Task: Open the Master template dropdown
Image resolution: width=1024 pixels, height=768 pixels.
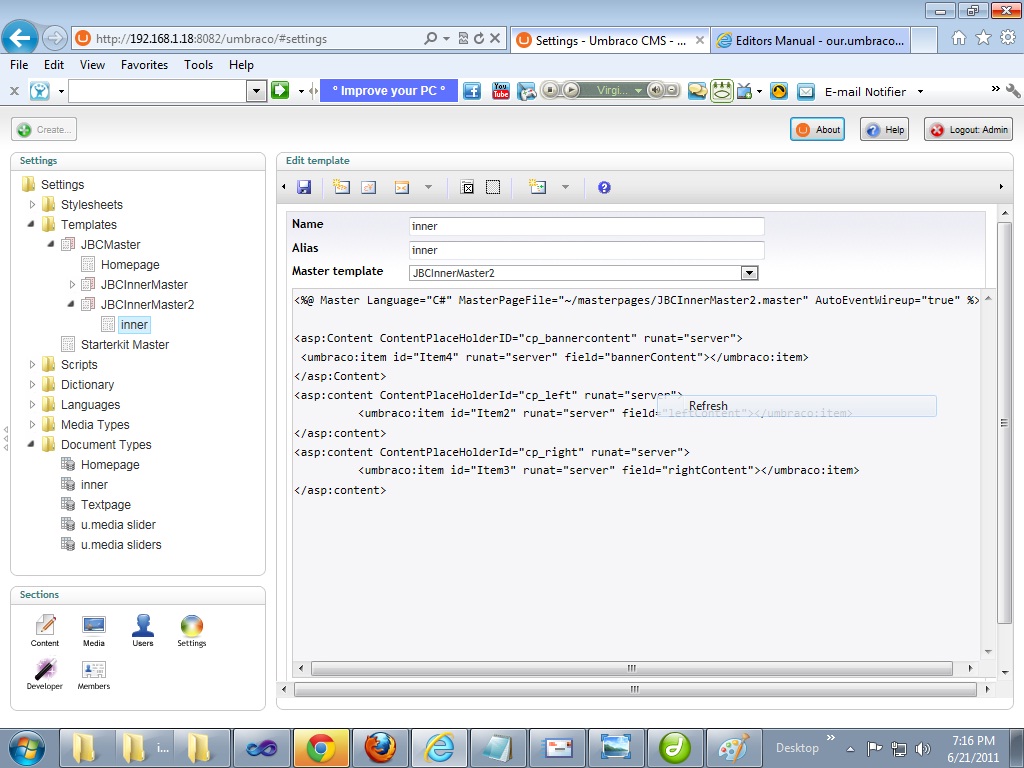Action: click(x=749, y=273)
